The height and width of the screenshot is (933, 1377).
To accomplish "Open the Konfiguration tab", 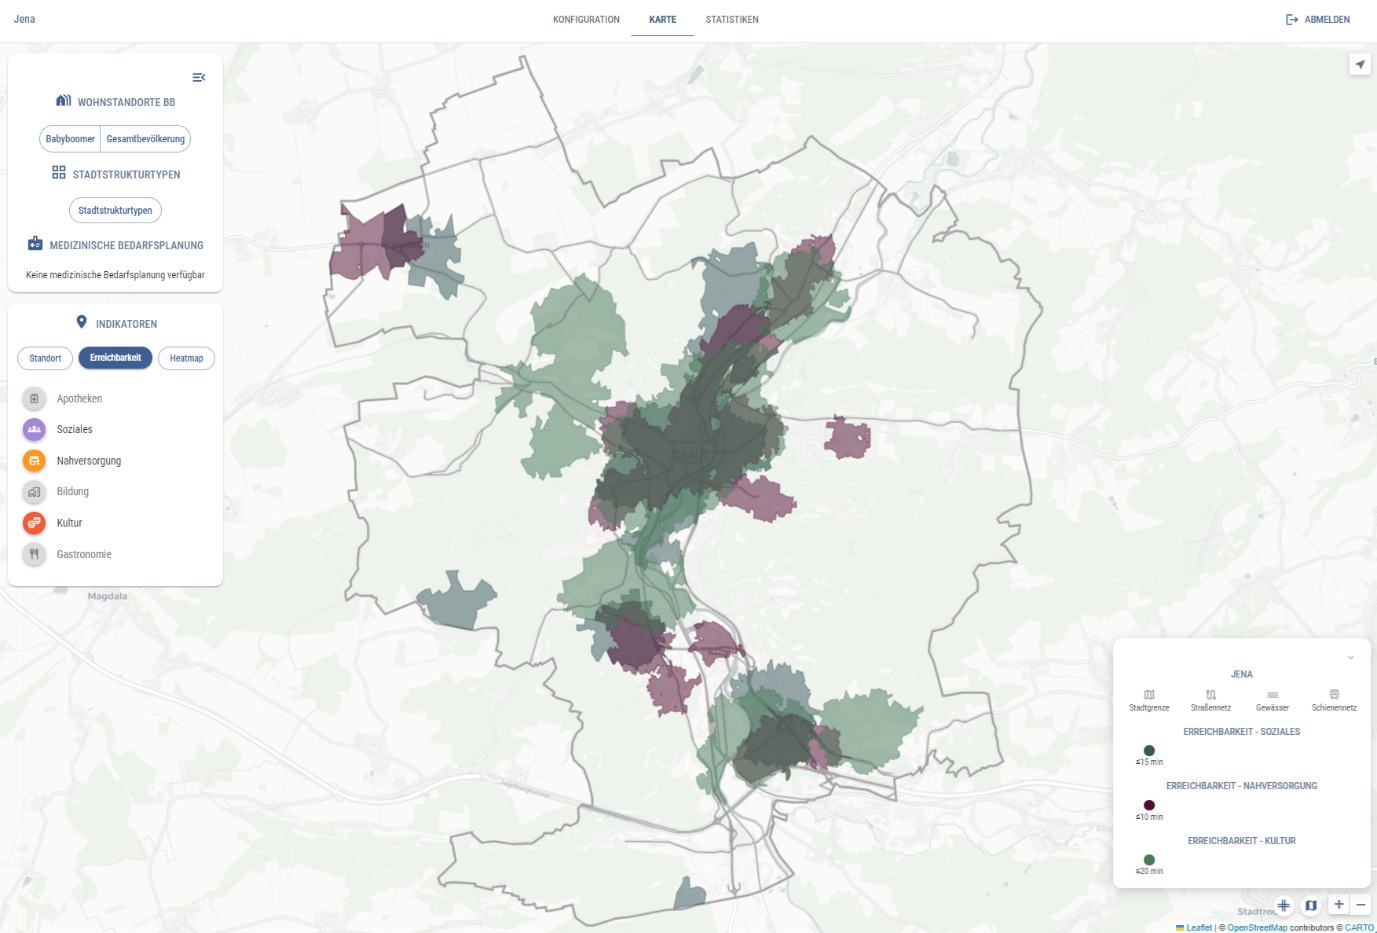I will coord(586,20).
